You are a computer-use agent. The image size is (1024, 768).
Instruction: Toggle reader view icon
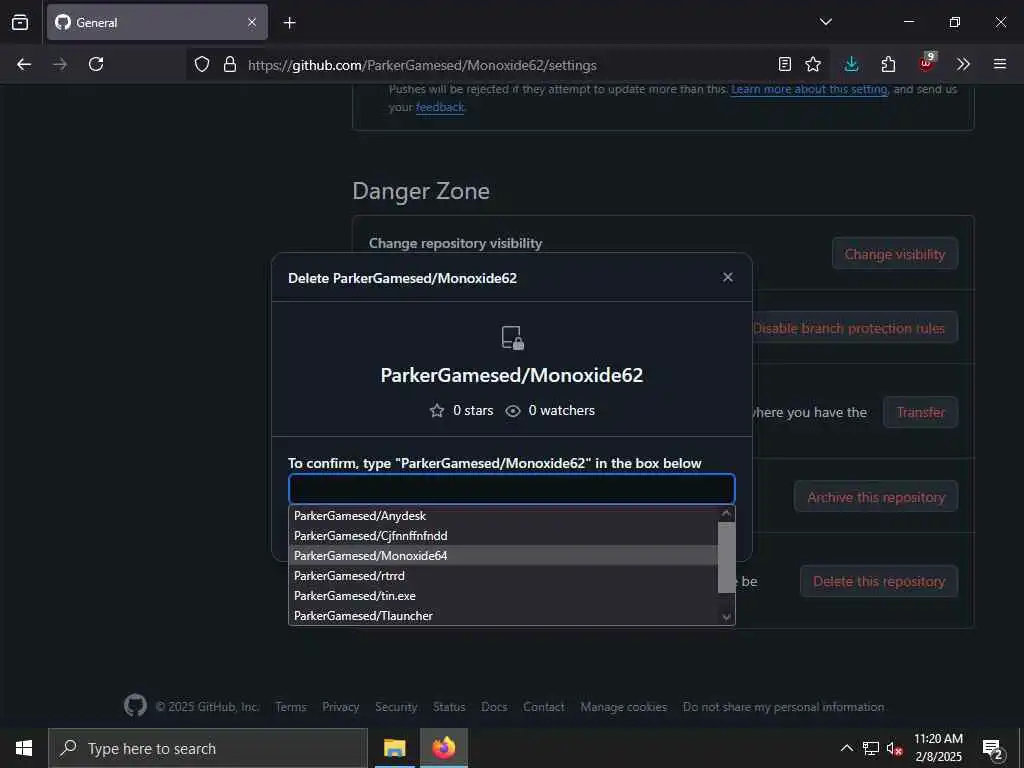pyautogui.click(x=785, y=64)
